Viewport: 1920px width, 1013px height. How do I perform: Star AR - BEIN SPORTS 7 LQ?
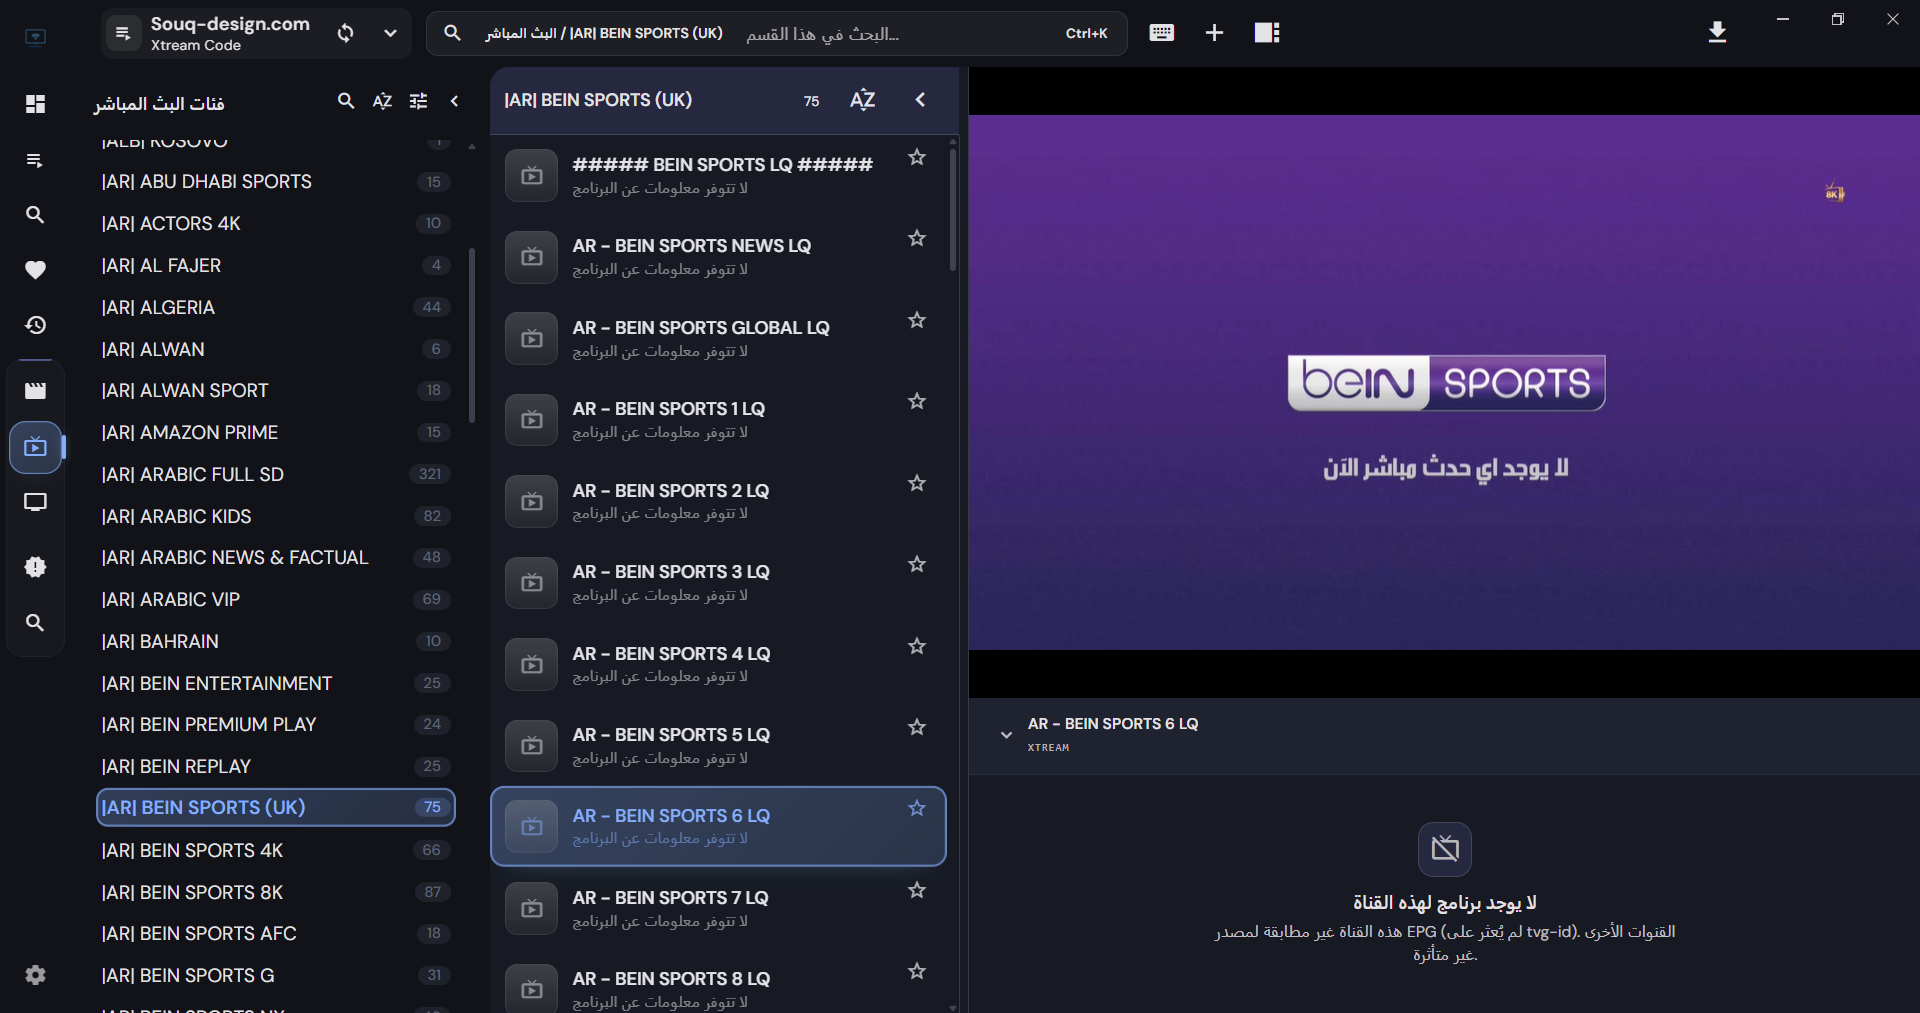click(917, 890)
